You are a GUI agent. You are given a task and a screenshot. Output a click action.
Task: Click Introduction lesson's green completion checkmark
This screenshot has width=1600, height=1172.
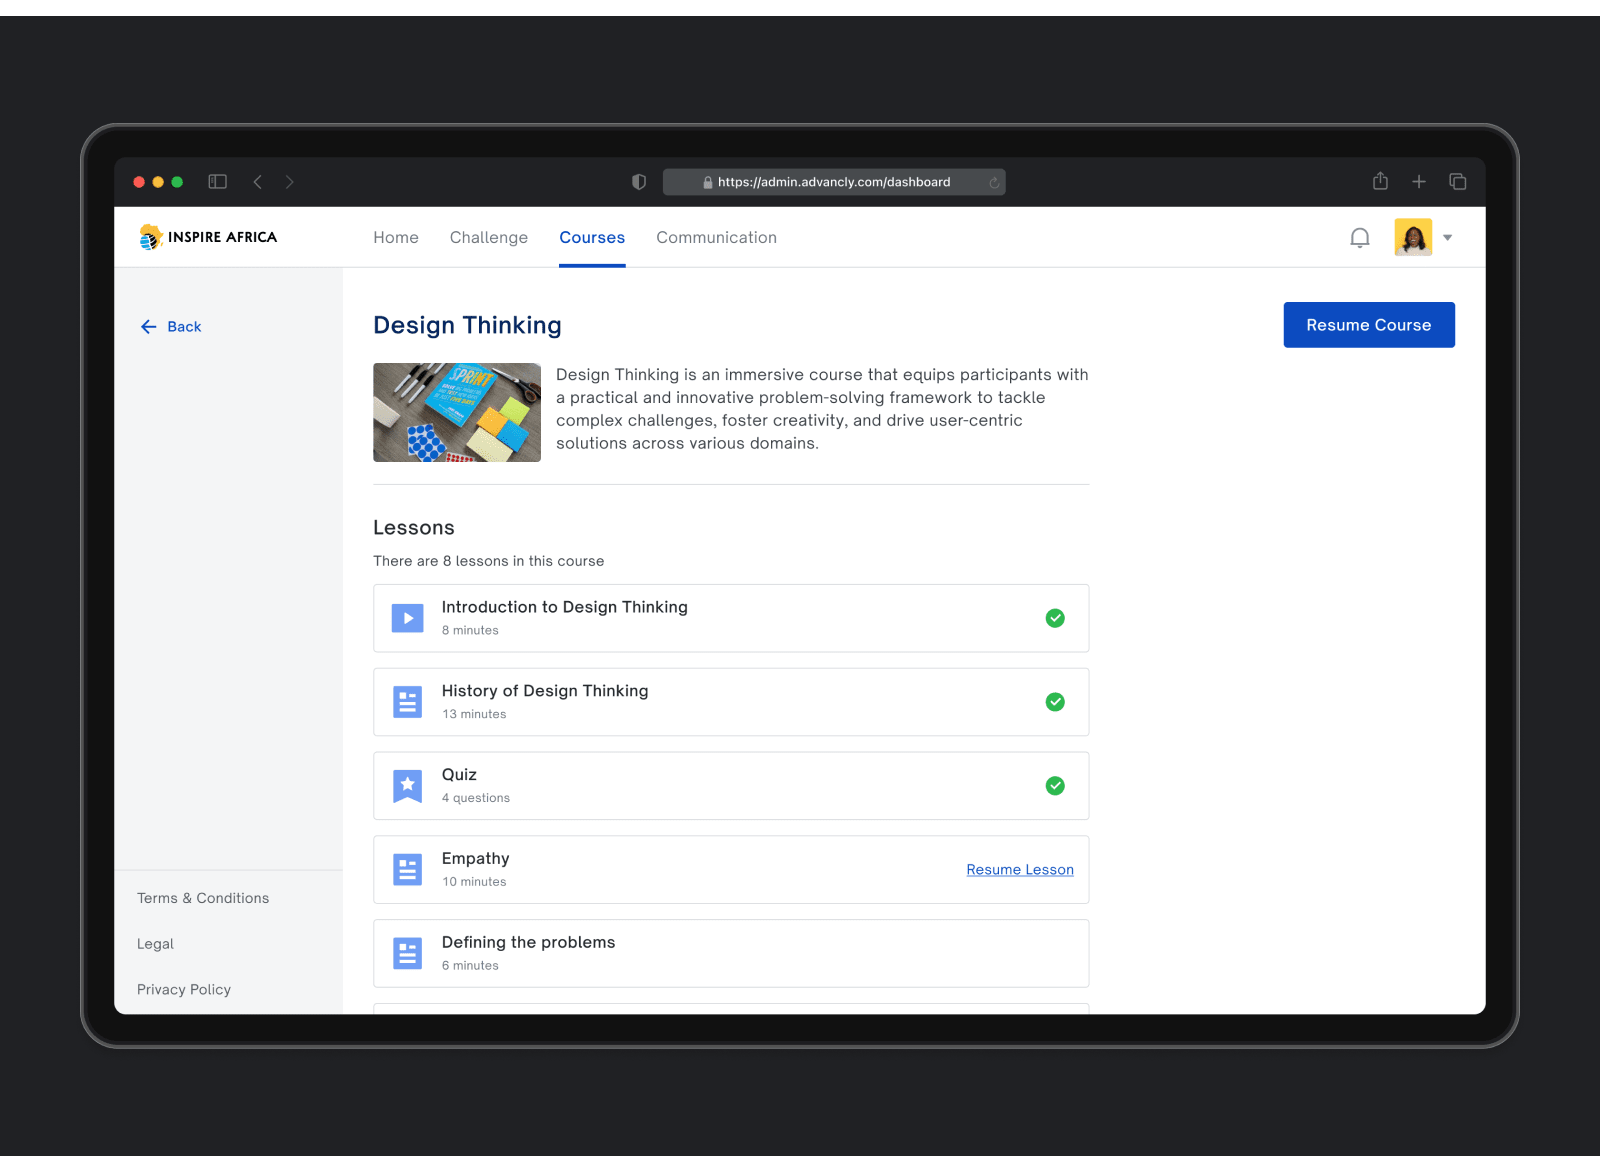point(1055,618)
